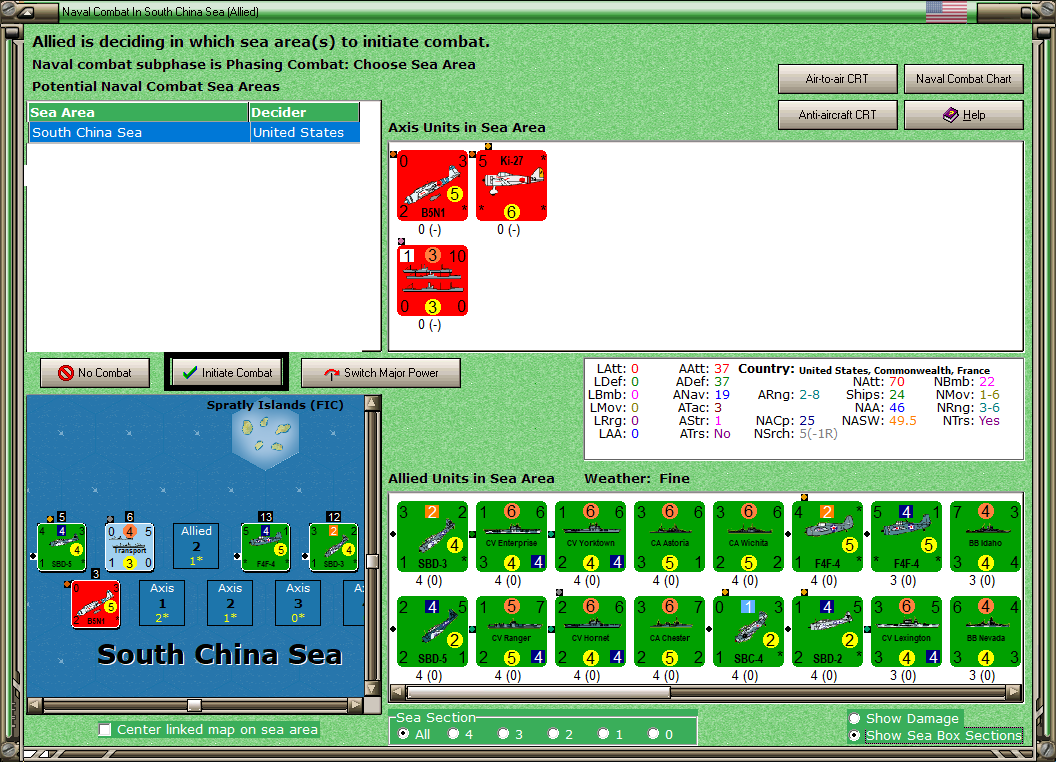Select the Axis B5N1 aircraft unit

(432, 185)
